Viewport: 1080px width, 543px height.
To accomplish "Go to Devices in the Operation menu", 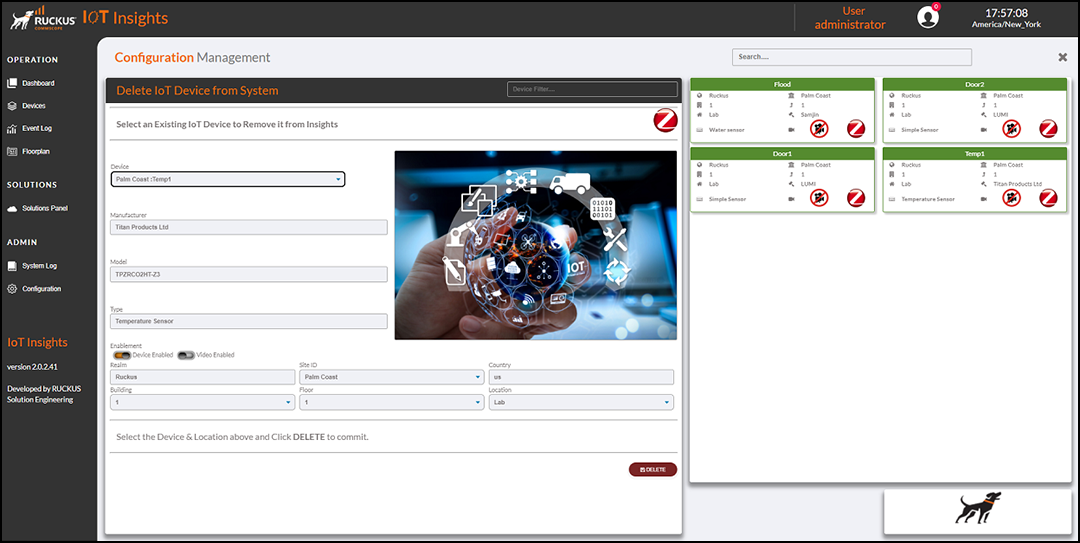I will coord(34,106).
